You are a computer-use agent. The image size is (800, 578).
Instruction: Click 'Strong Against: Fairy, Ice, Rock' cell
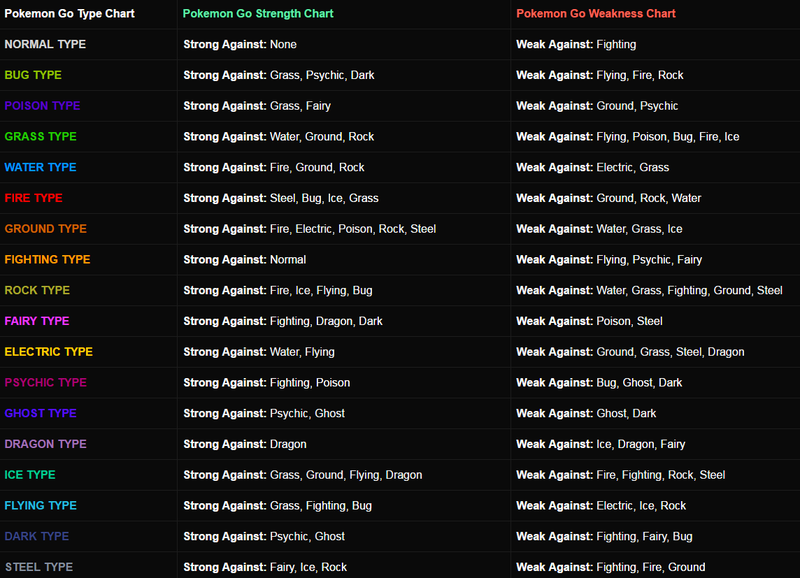(x=265, y=567)
